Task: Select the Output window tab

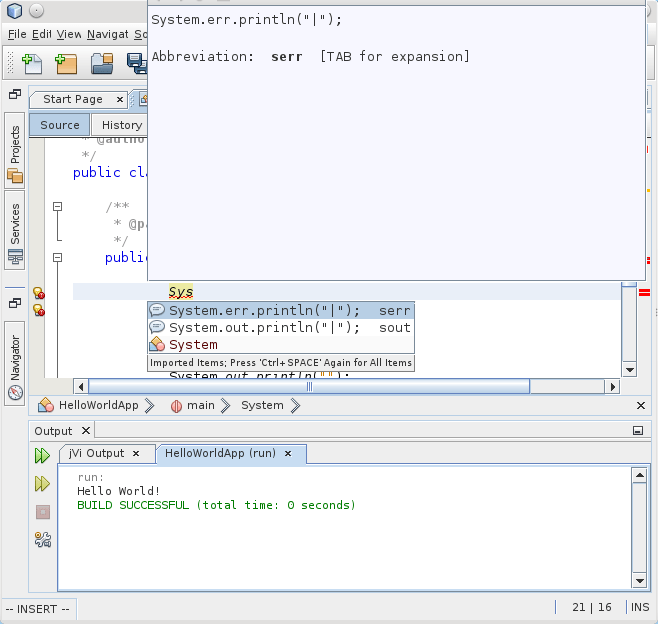Action: point(53,431)
